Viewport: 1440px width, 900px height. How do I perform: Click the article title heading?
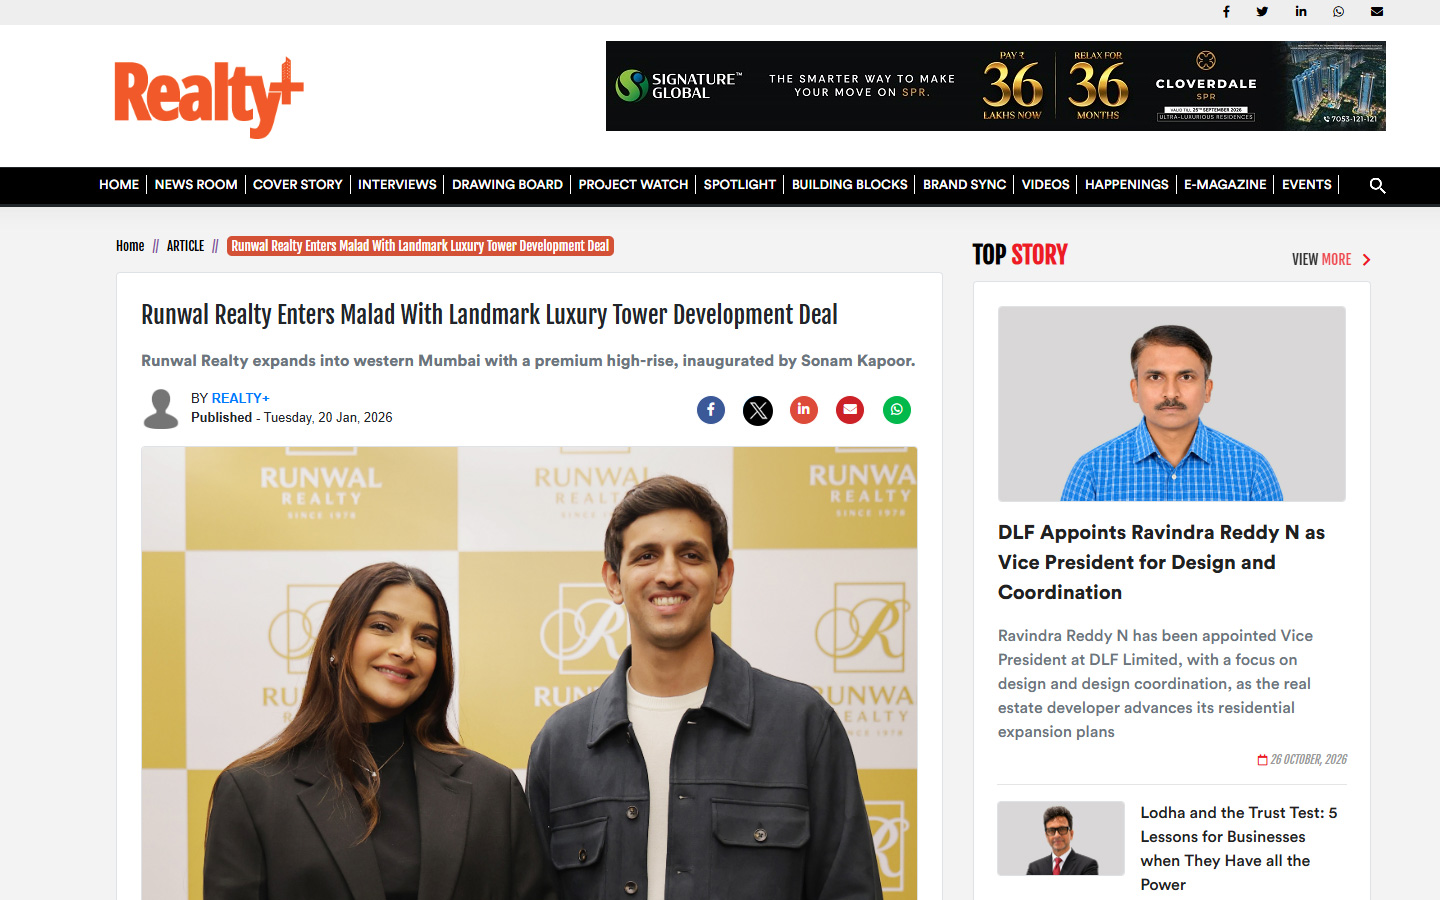[x=489, y=315]
